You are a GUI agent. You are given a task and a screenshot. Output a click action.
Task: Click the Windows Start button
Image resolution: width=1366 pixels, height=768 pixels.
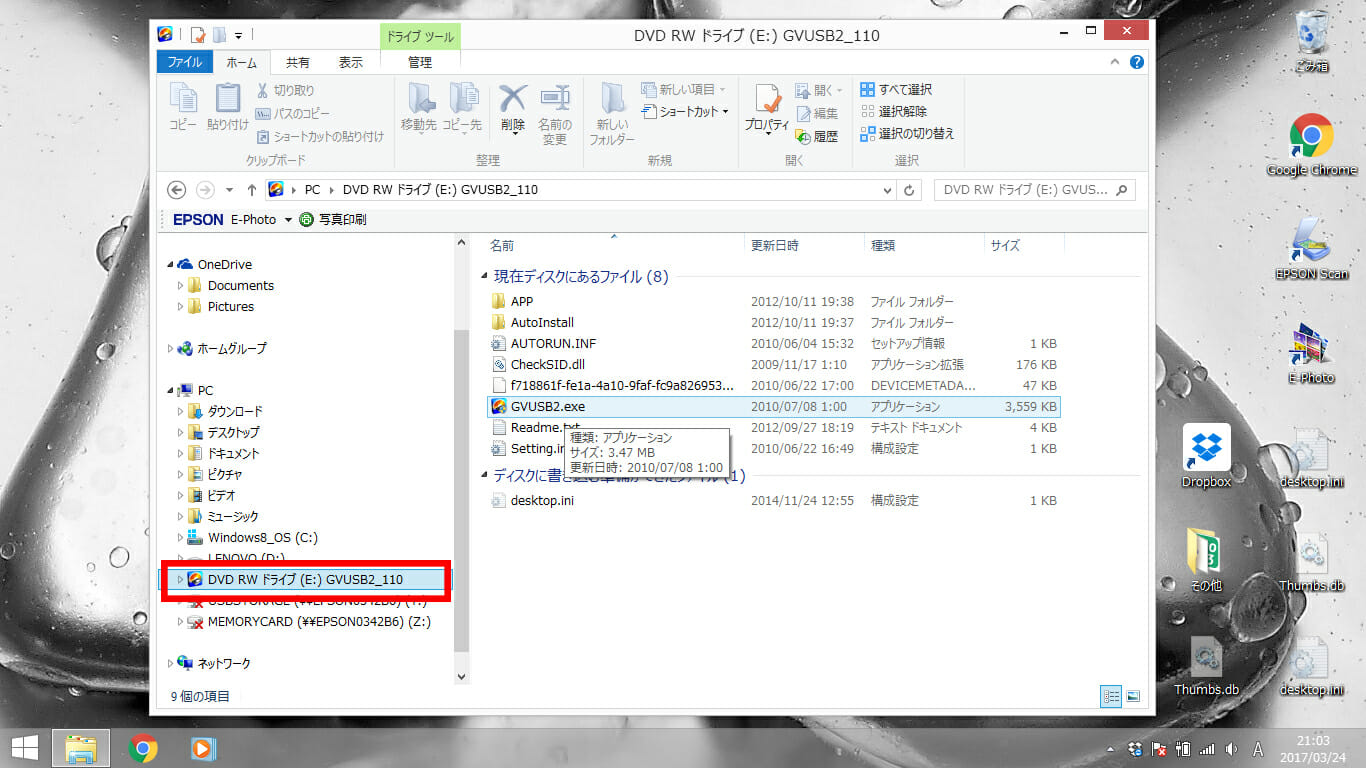[x=24, y=748]
